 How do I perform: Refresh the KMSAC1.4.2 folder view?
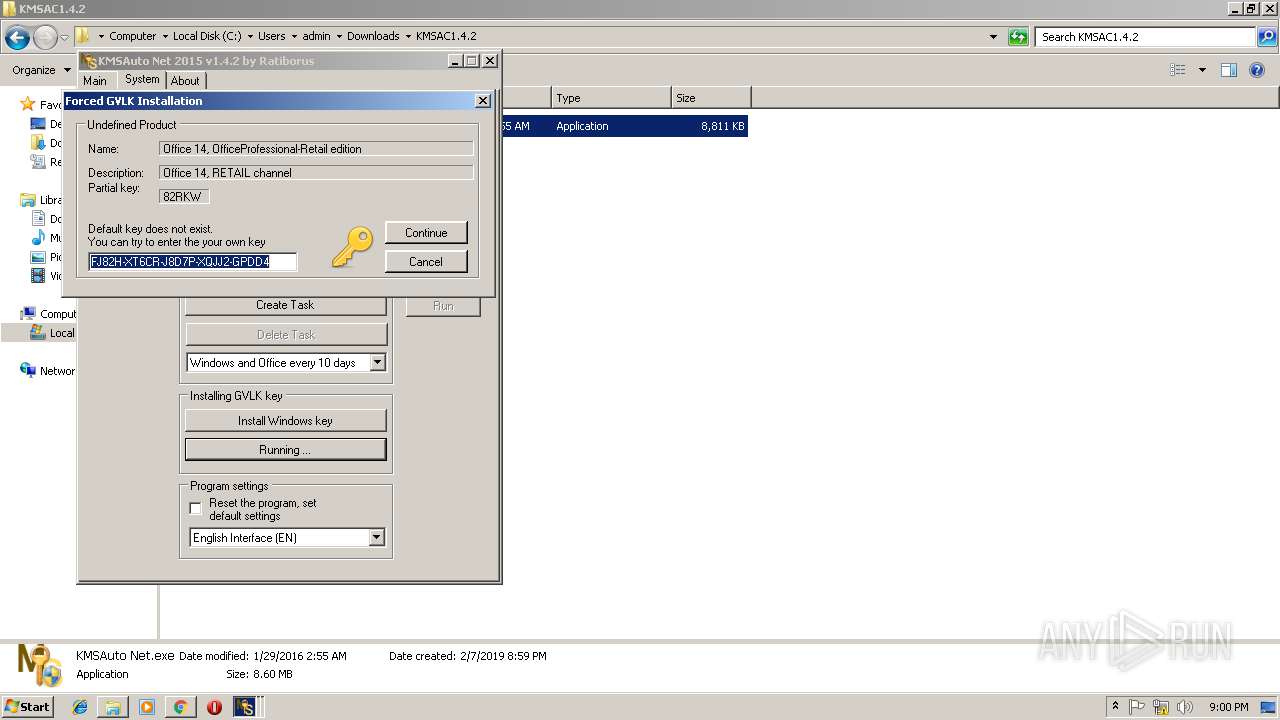click(1018, 37)
